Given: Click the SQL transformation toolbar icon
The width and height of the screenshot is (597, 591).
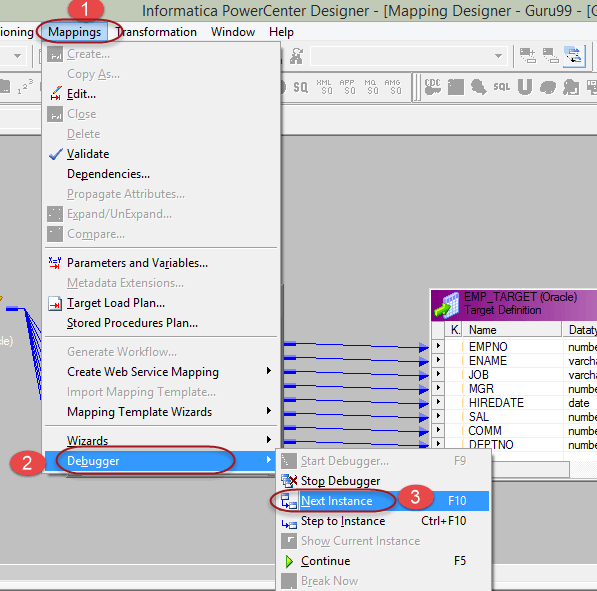Looking at the screenshot, I should [x=501, y=87].
